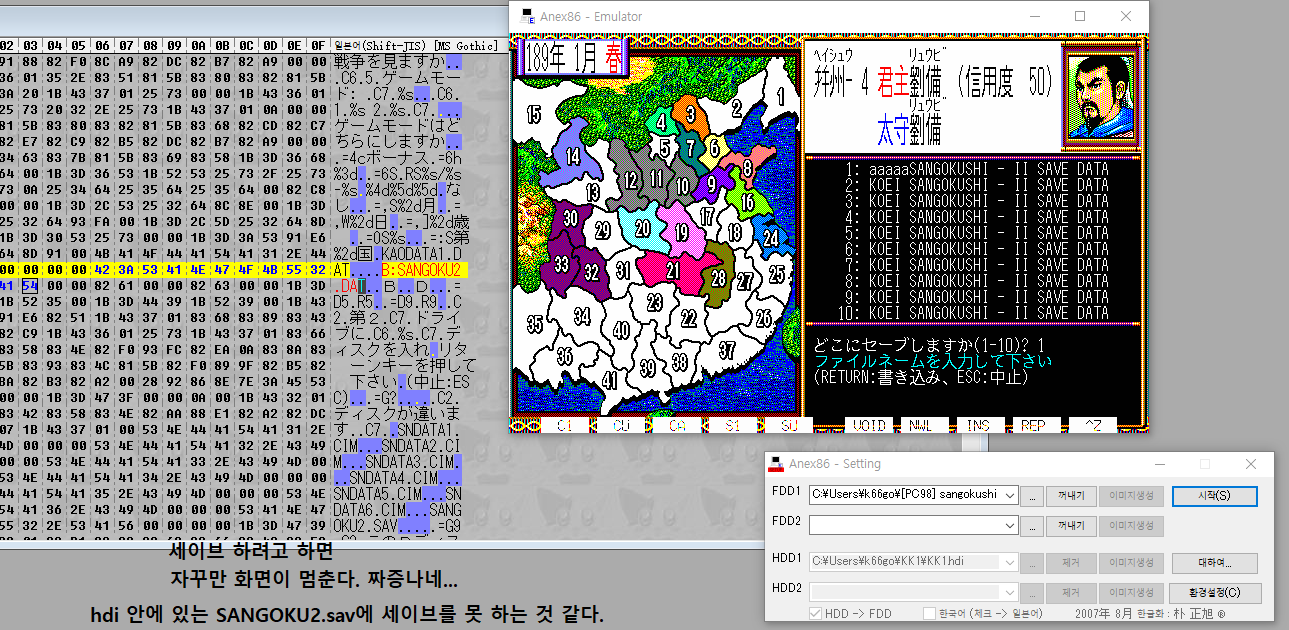Viewport: 1289px width, 630px height.
Task: Open the 대하여... about dialog
Action: (x=1214, y=563)
